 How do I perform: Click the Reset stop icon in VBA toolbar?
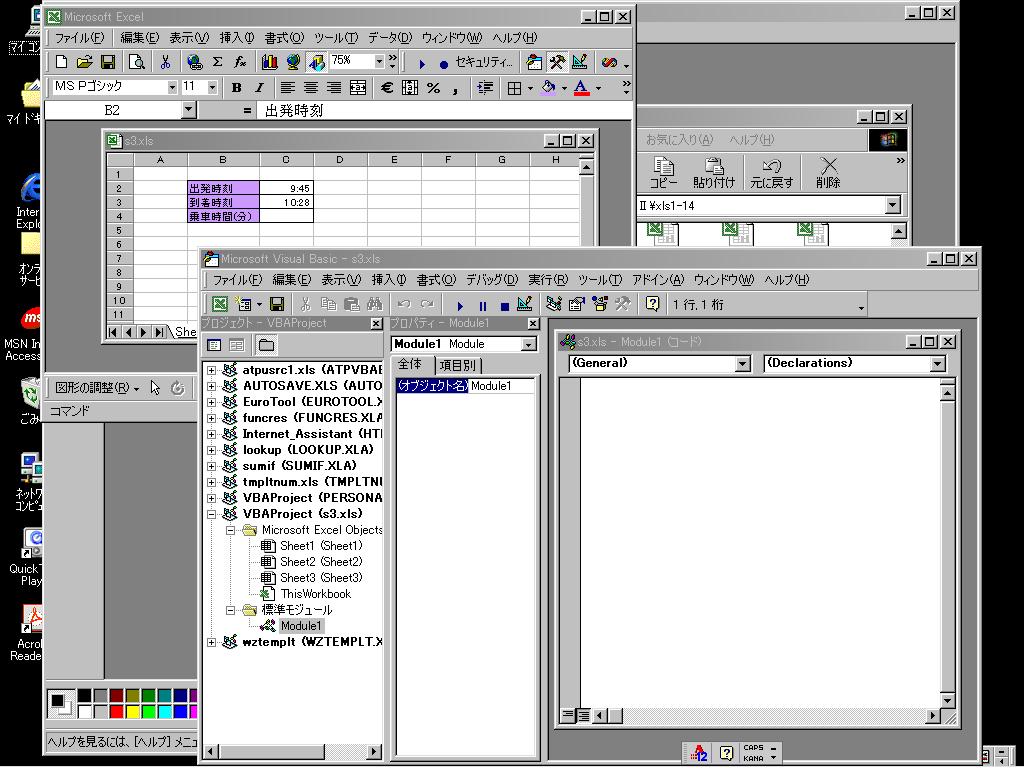(x=504, y=305)
